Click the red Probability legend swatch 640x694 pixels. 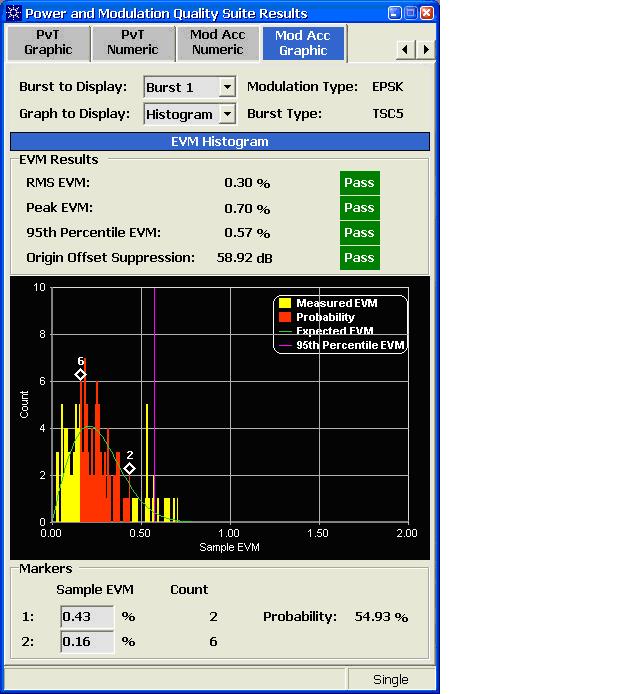(284, 317)
